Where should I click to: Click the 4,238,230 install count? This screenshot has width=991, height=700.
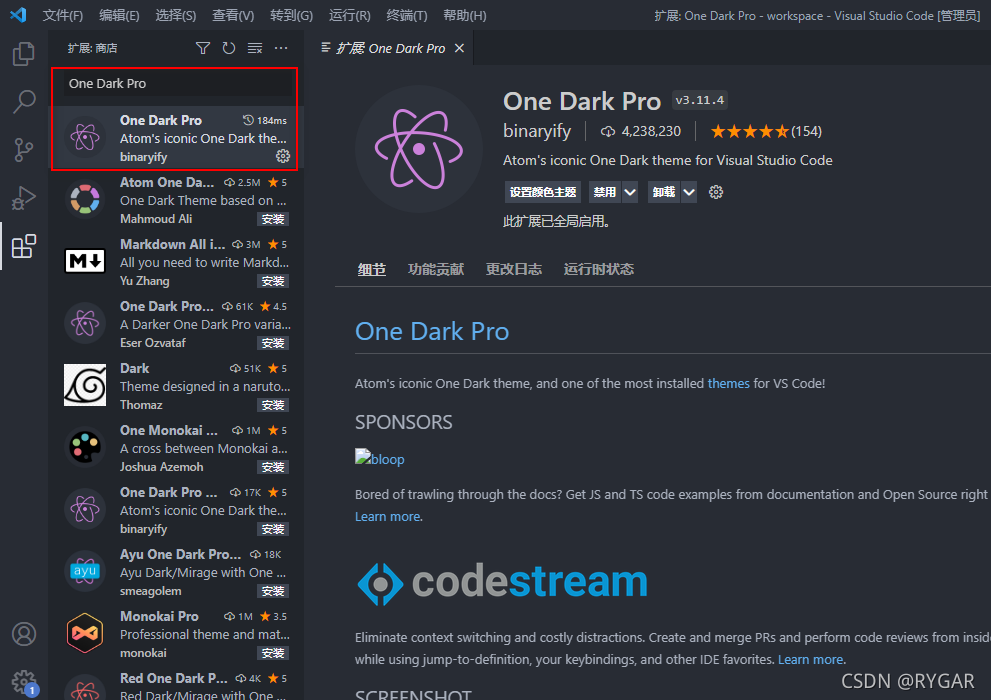coord(641,131)
